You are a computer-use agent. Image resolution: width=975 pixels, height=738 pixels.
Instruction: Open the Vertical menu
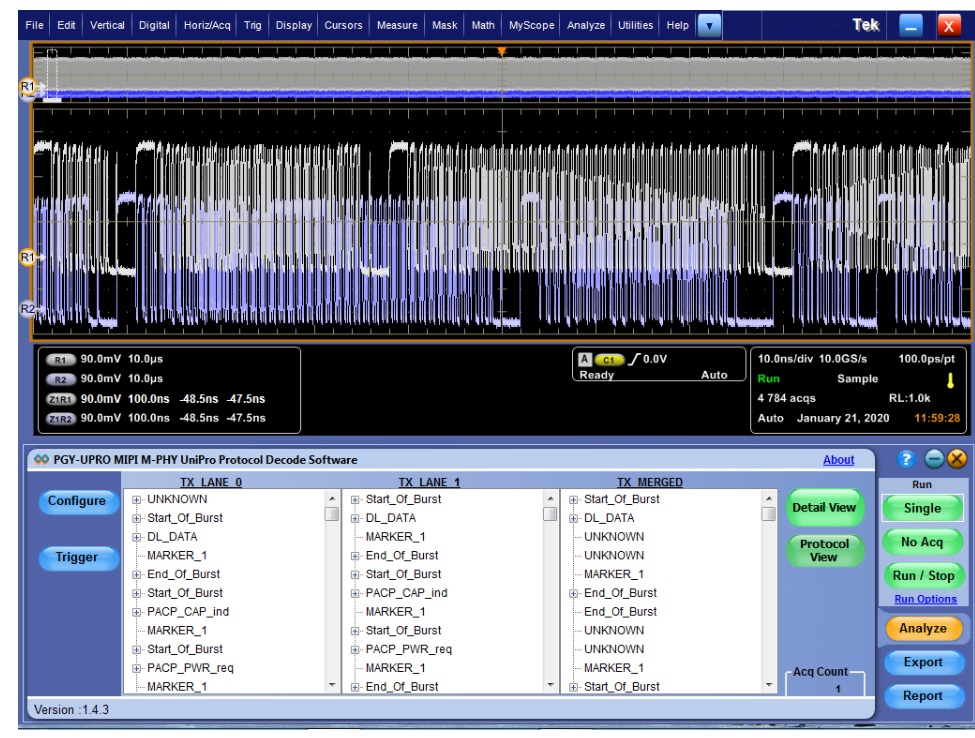[107, 25]
